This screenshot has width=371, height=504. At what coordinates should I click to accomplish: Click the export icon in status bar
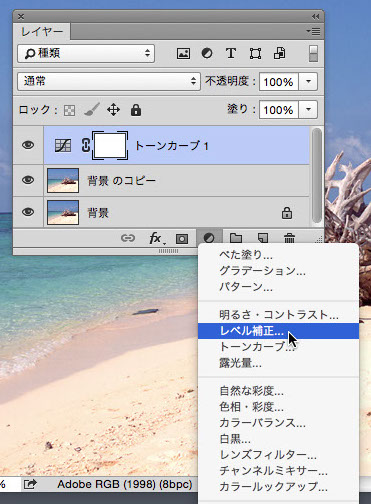point(30,484)
